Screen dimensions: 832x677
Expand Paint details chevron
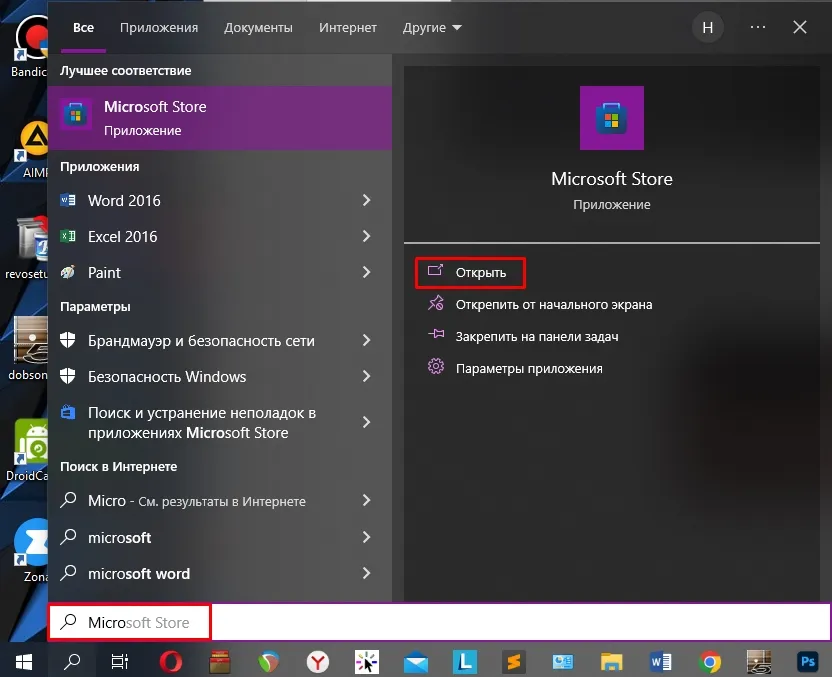pos(366,272)
